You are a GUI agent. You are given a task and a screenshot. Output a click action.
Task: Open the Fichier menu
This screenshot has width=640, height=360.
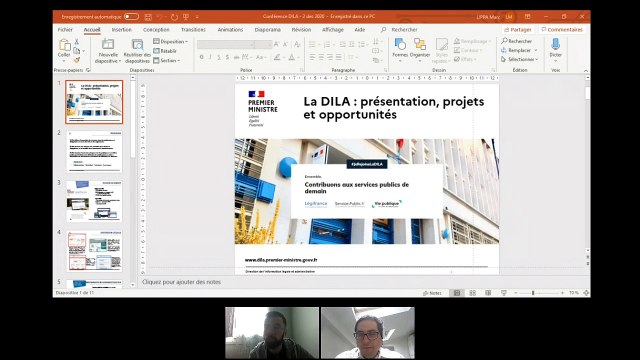click(x=65, y=30)
